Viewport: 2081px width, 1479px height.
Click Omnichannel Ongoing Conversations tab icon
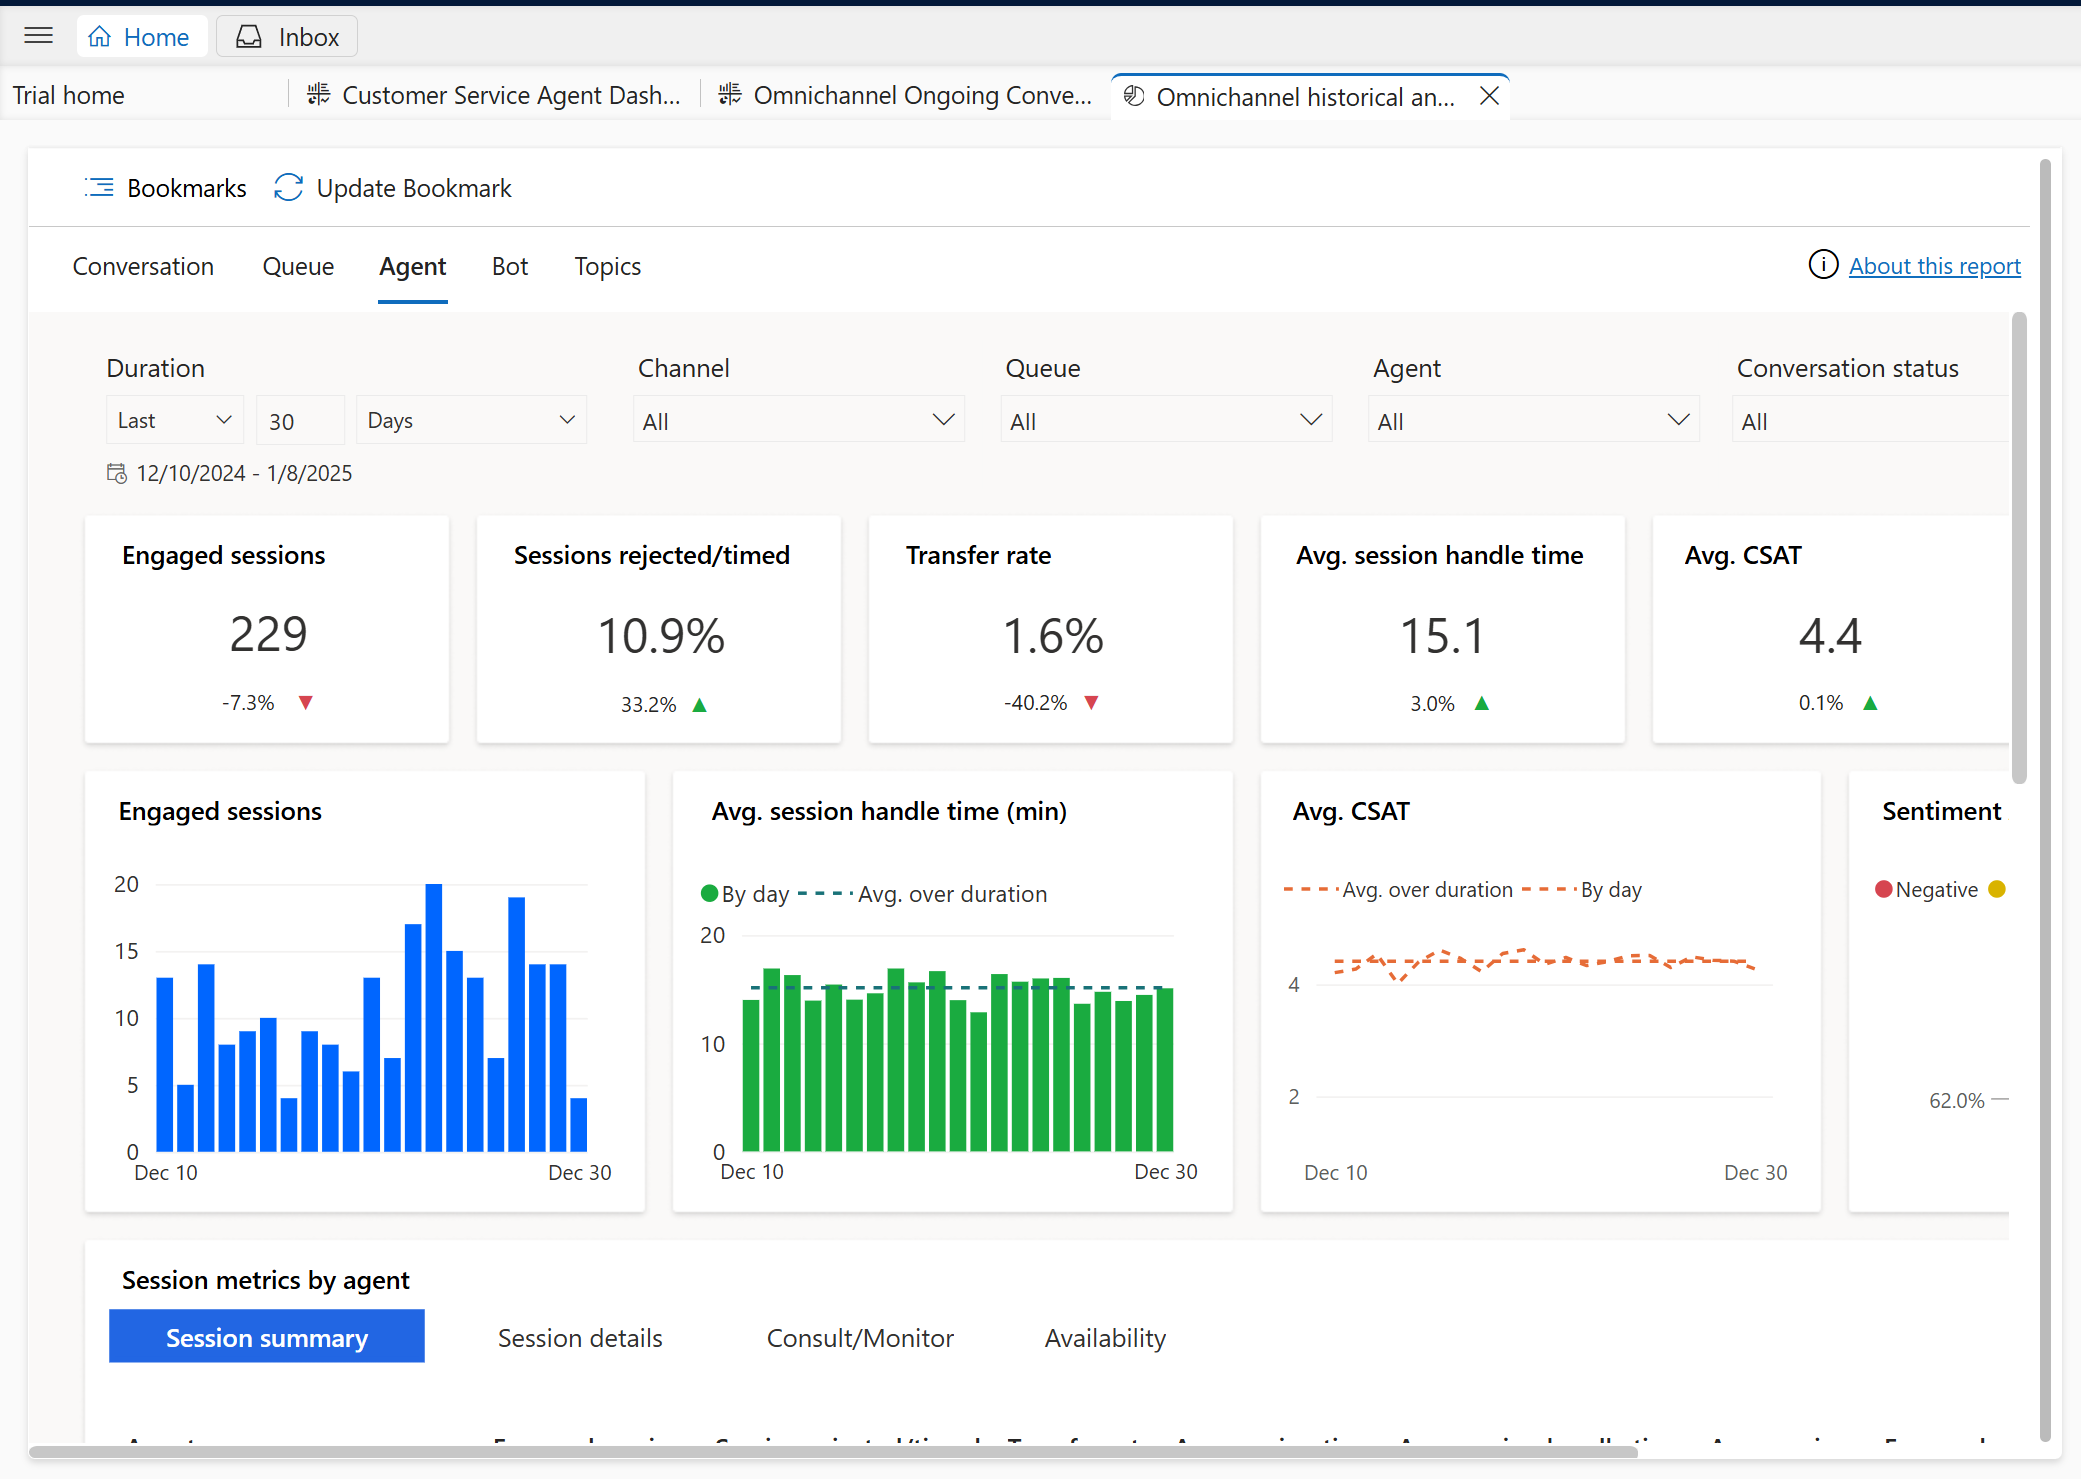tap(730, 95)
